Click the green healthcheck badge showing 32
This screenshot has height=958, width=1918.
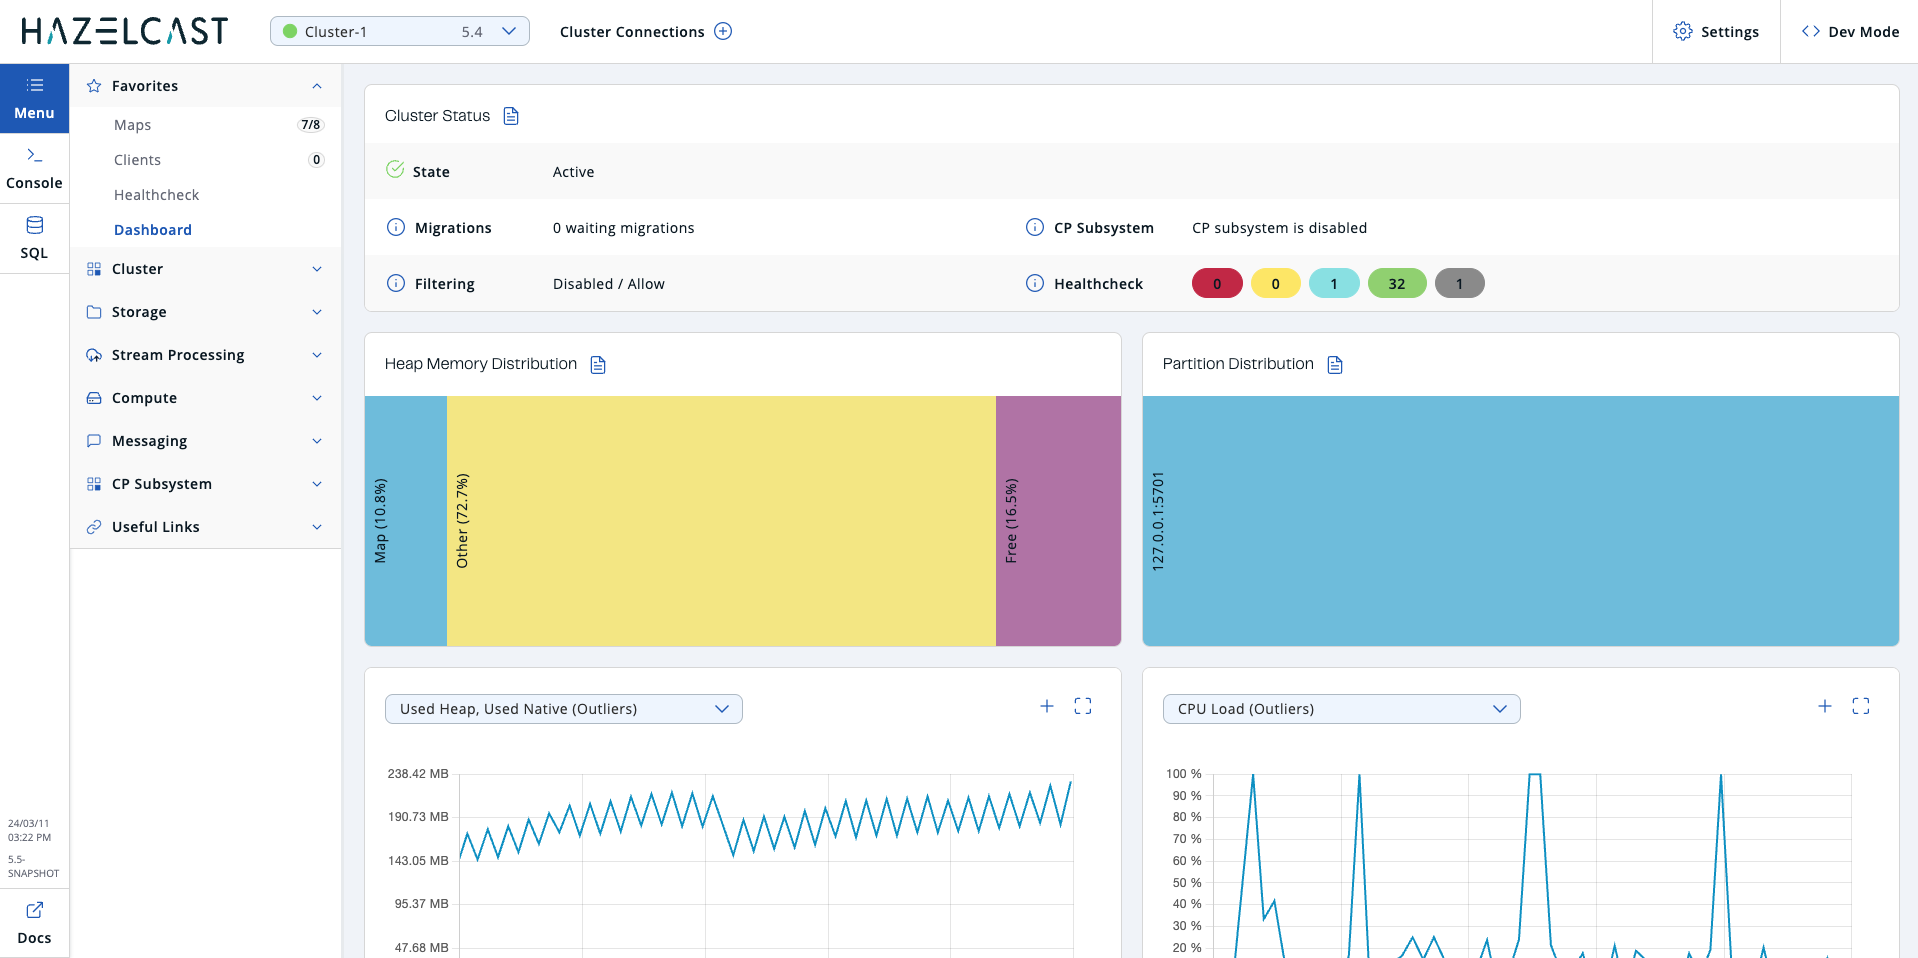click(1396, 283)
